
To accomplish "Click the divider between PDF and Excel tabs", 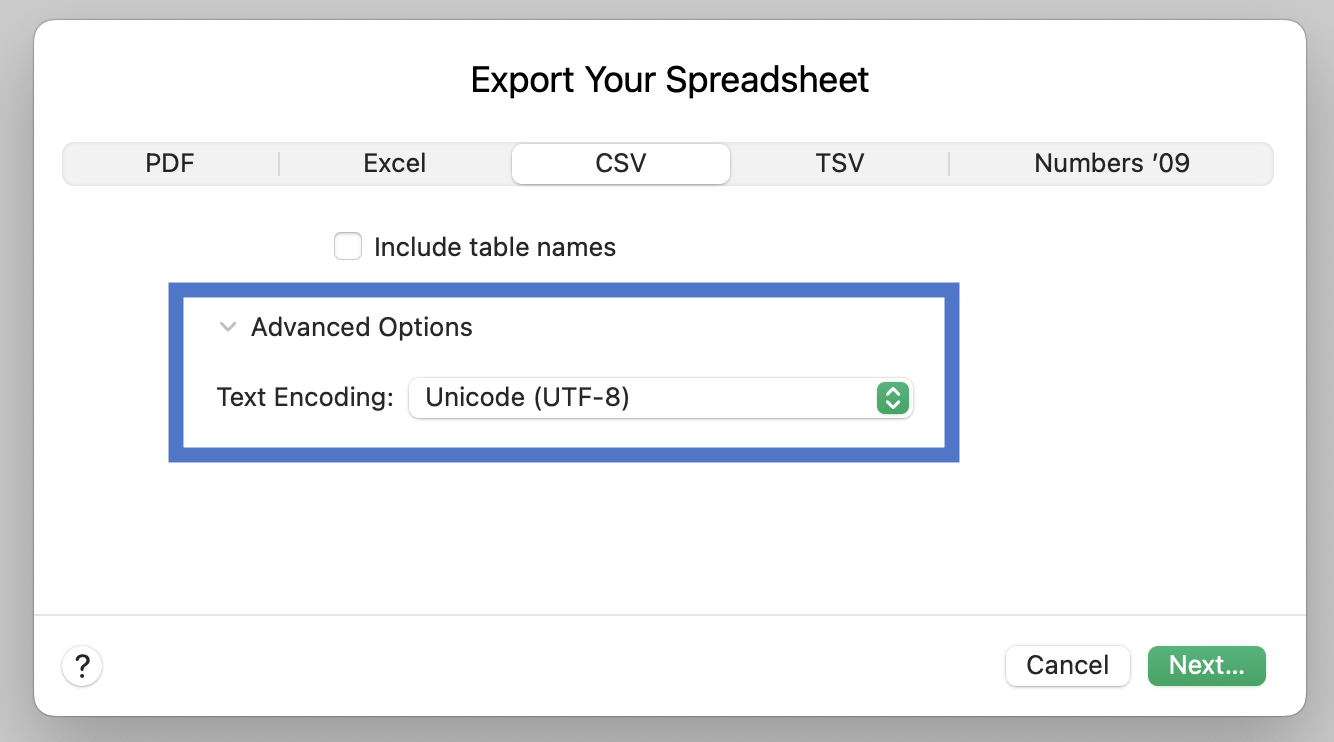I will point(279,164).
